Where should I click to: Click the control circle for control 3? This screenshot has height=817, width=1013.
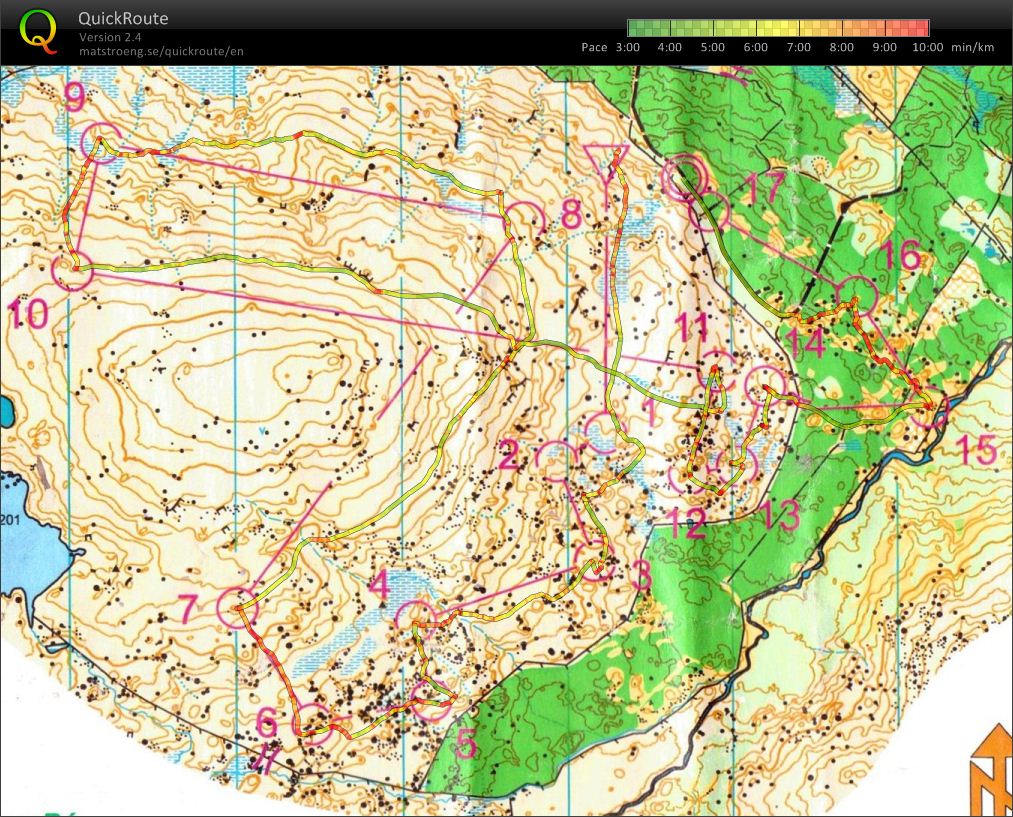(594, 562)
